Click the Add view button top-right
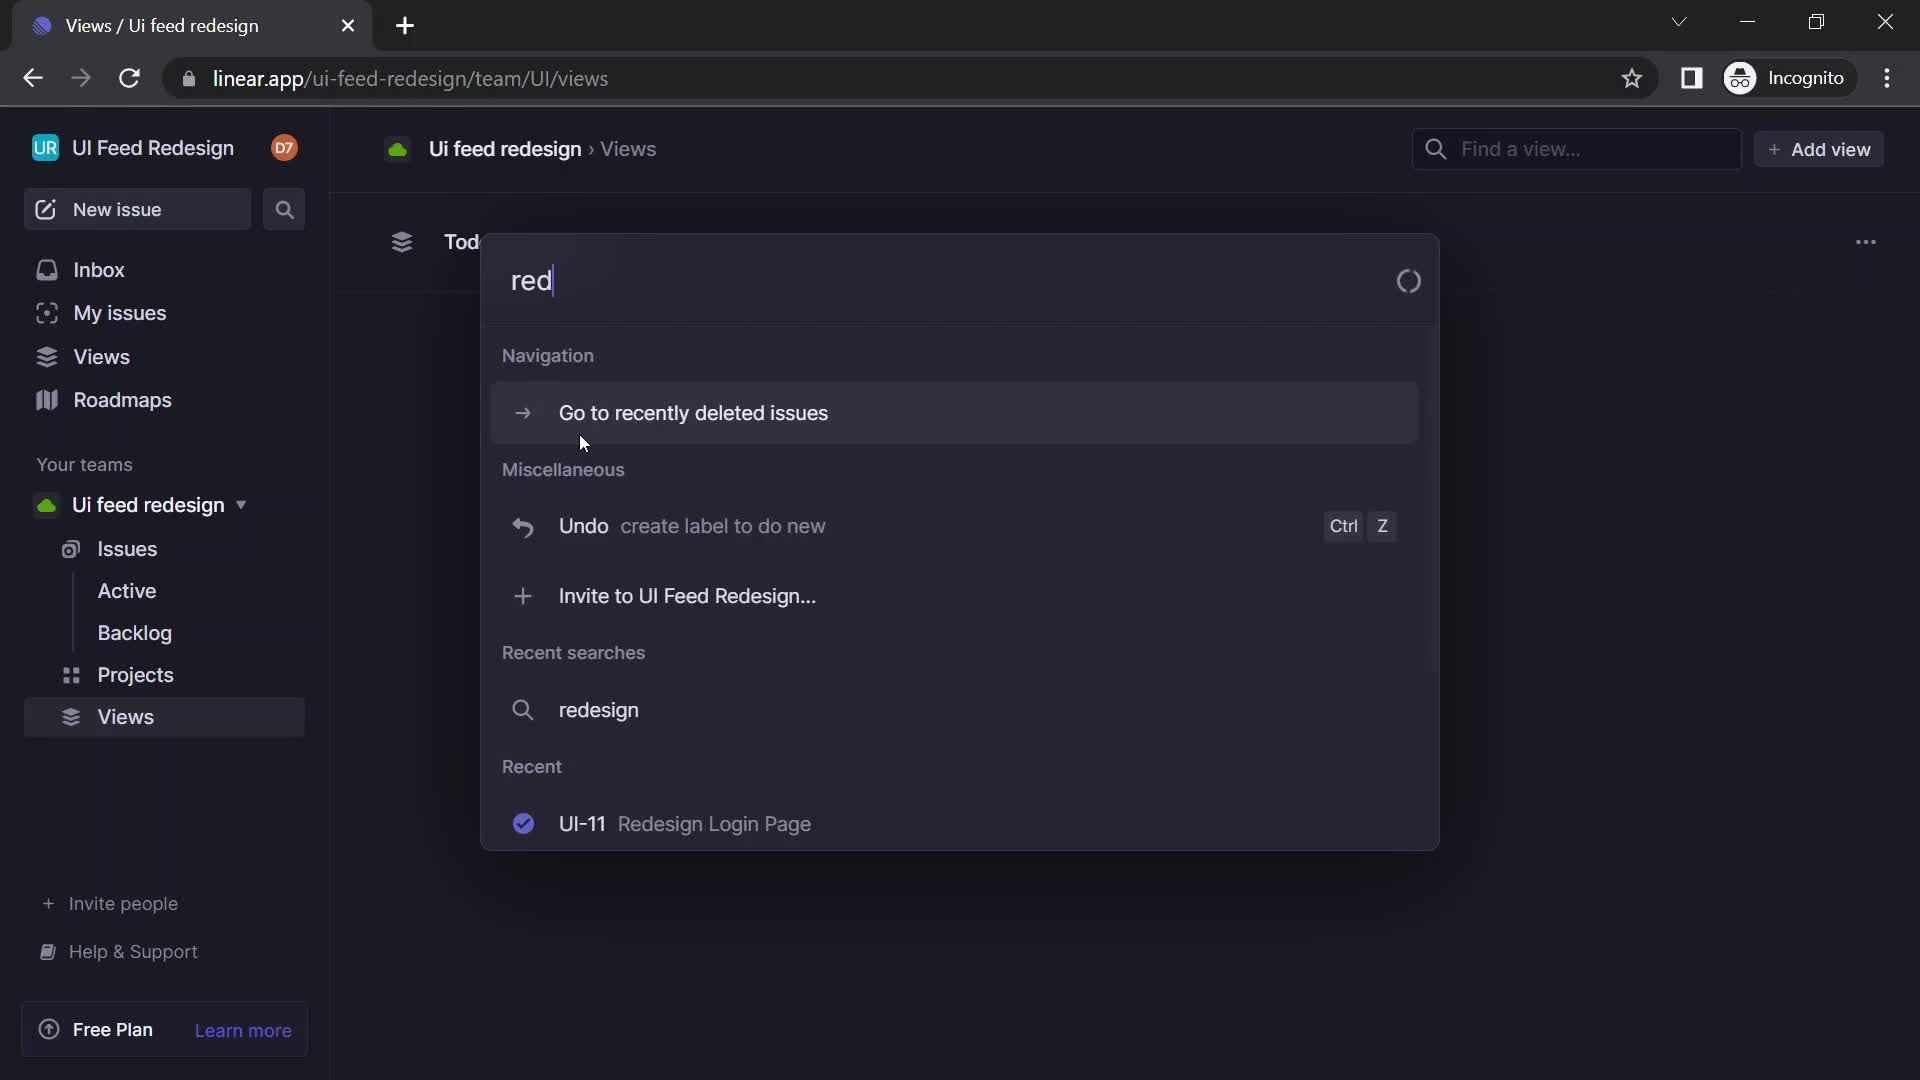Viewport: 1920px width, 1080px height. tap(1820, 148)
